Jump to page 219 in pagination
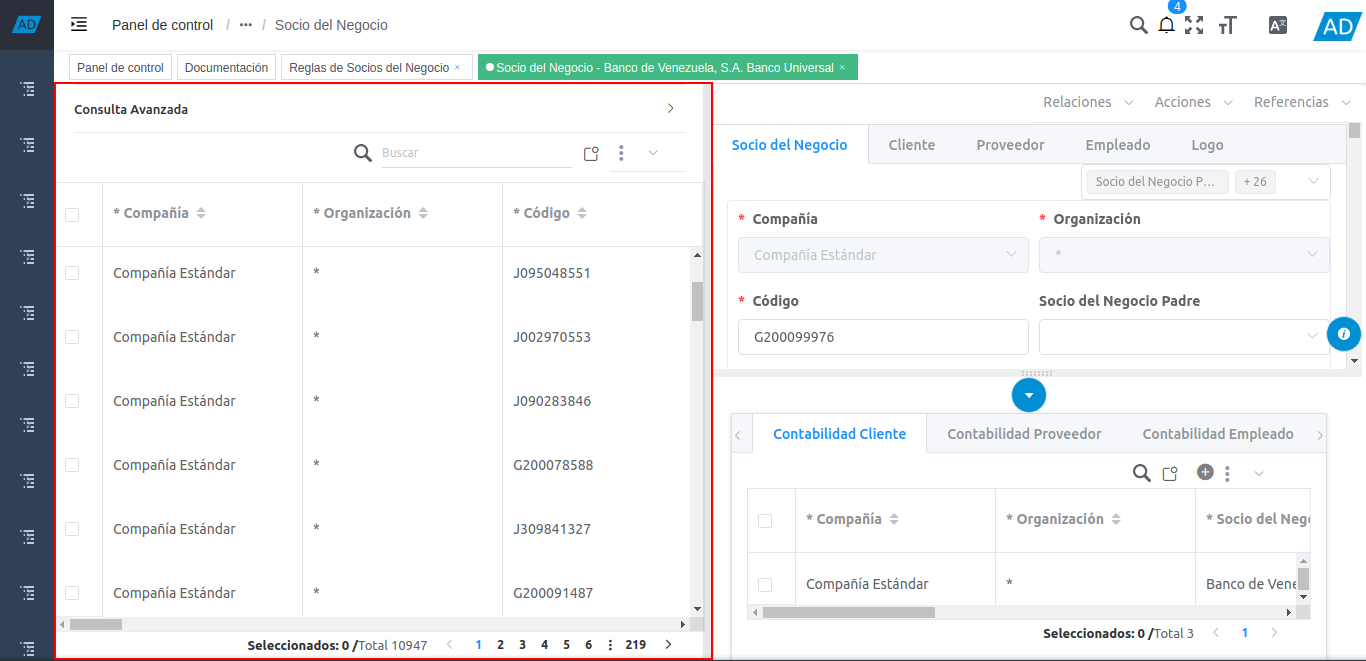The image size is (1366, 661). point(635,645)
